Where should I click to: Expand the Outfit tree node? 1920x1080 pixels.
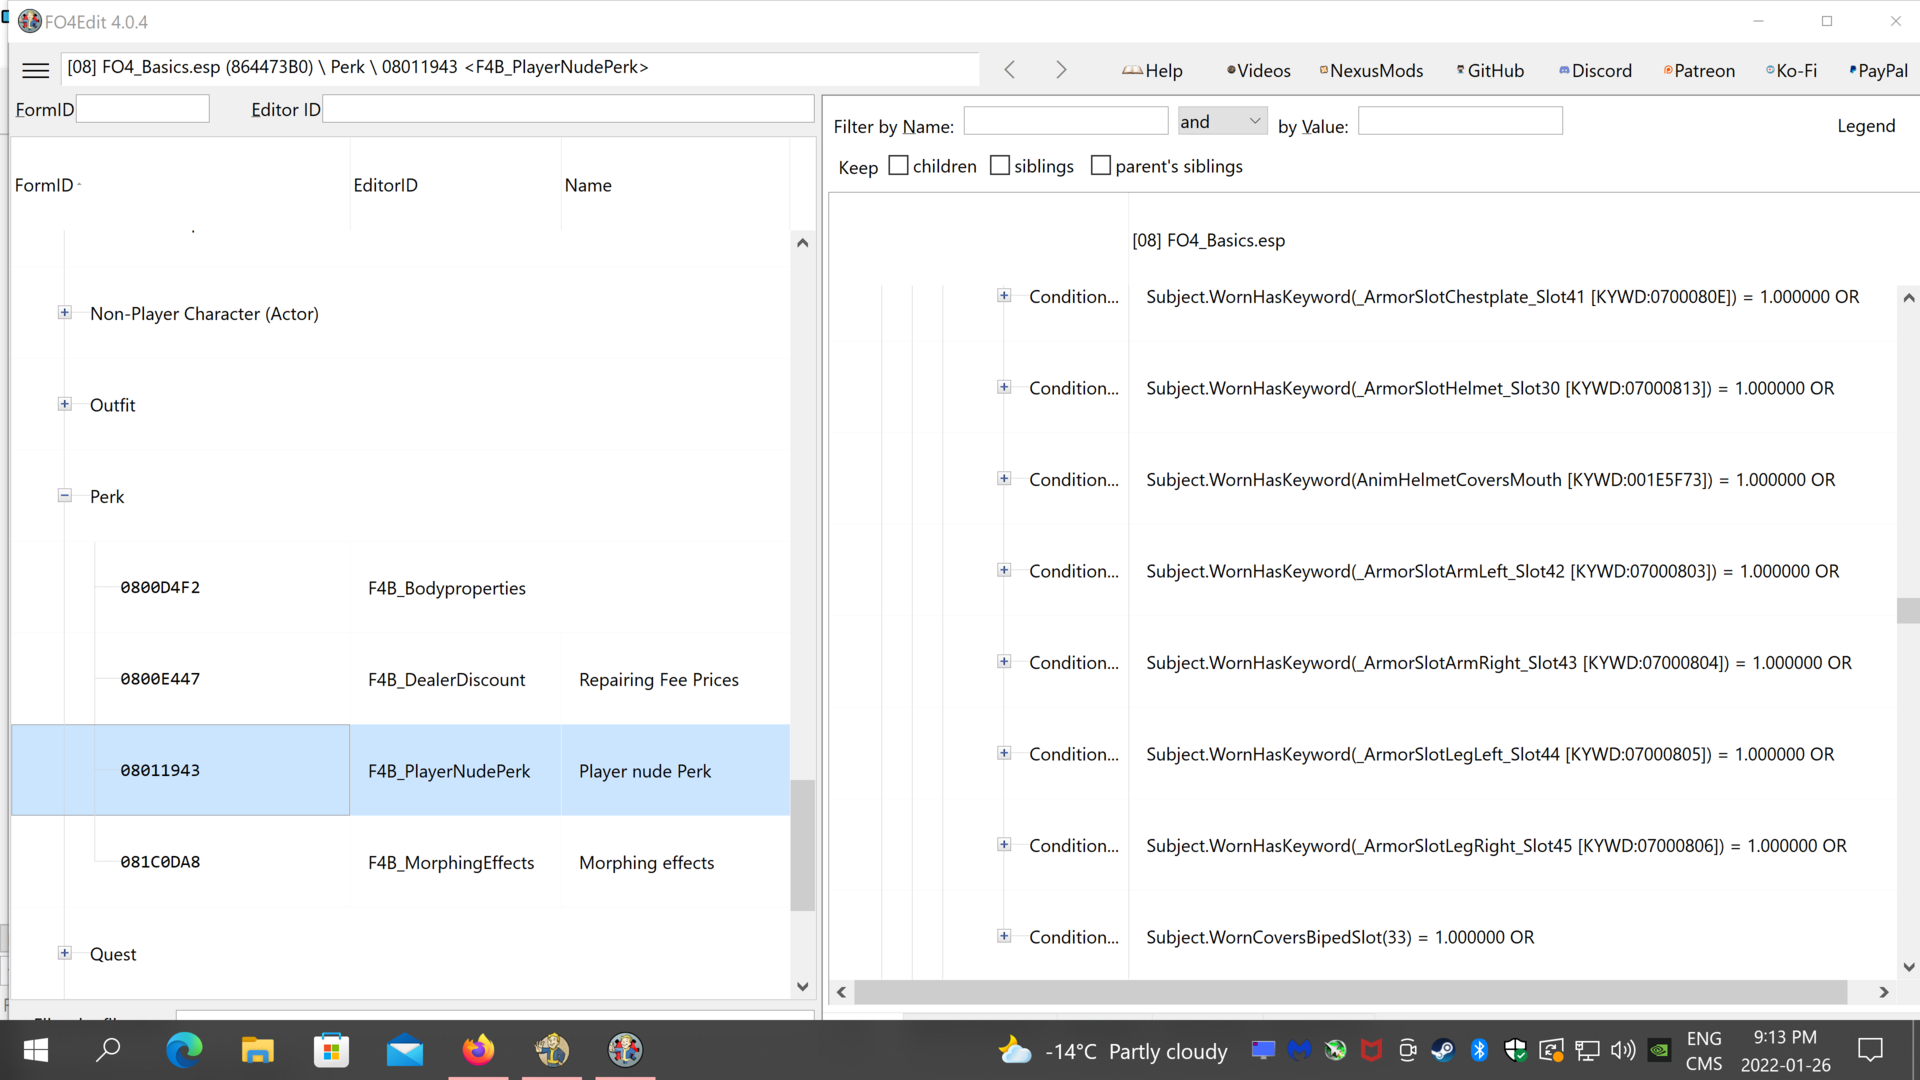(65, 405)
